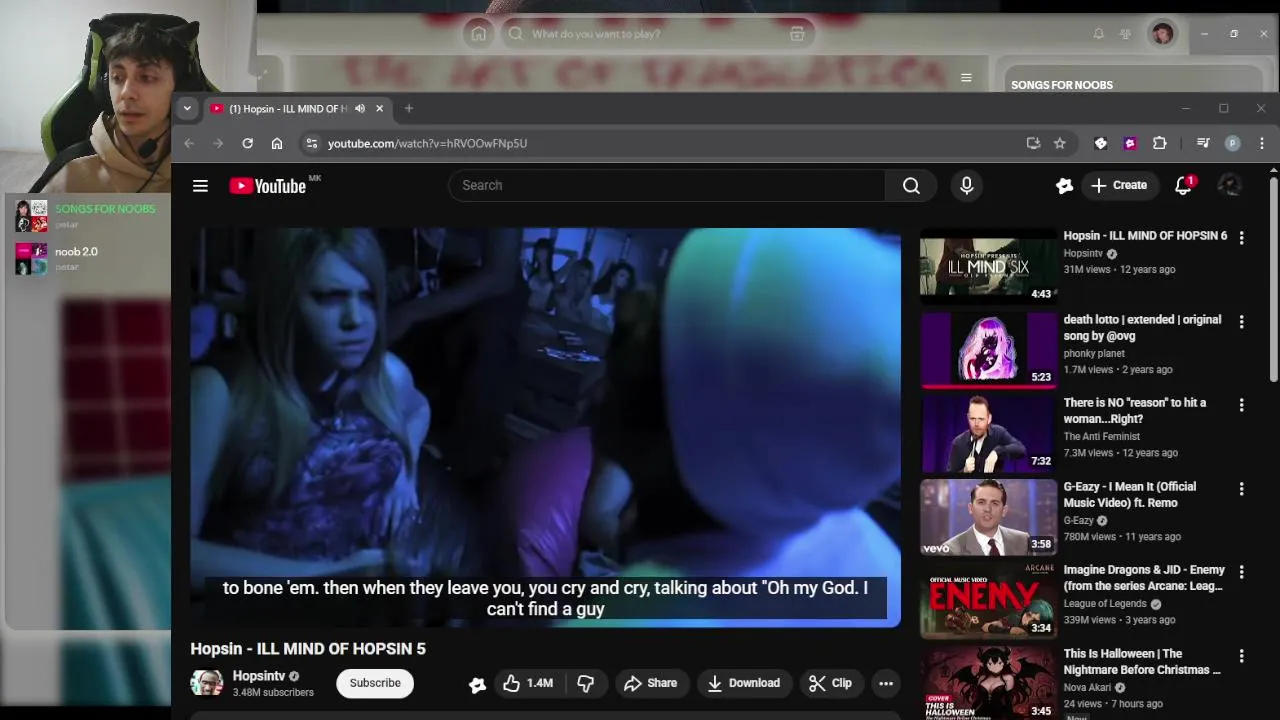Open options for Imagine Dragons Enemy
The width and height of the screenshot is (1280, 720).
1241,572
